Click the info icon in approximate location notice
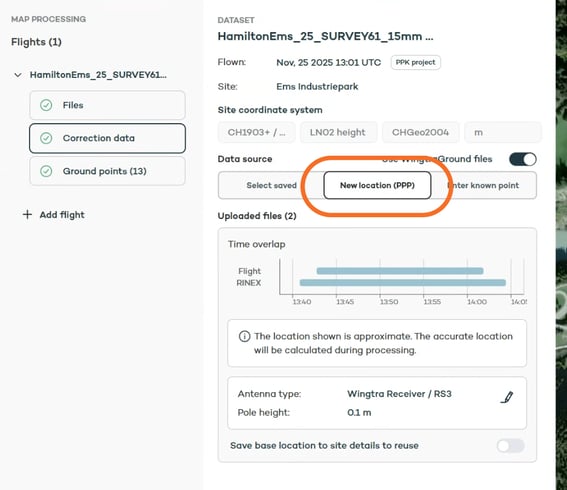 pos(244,336)
